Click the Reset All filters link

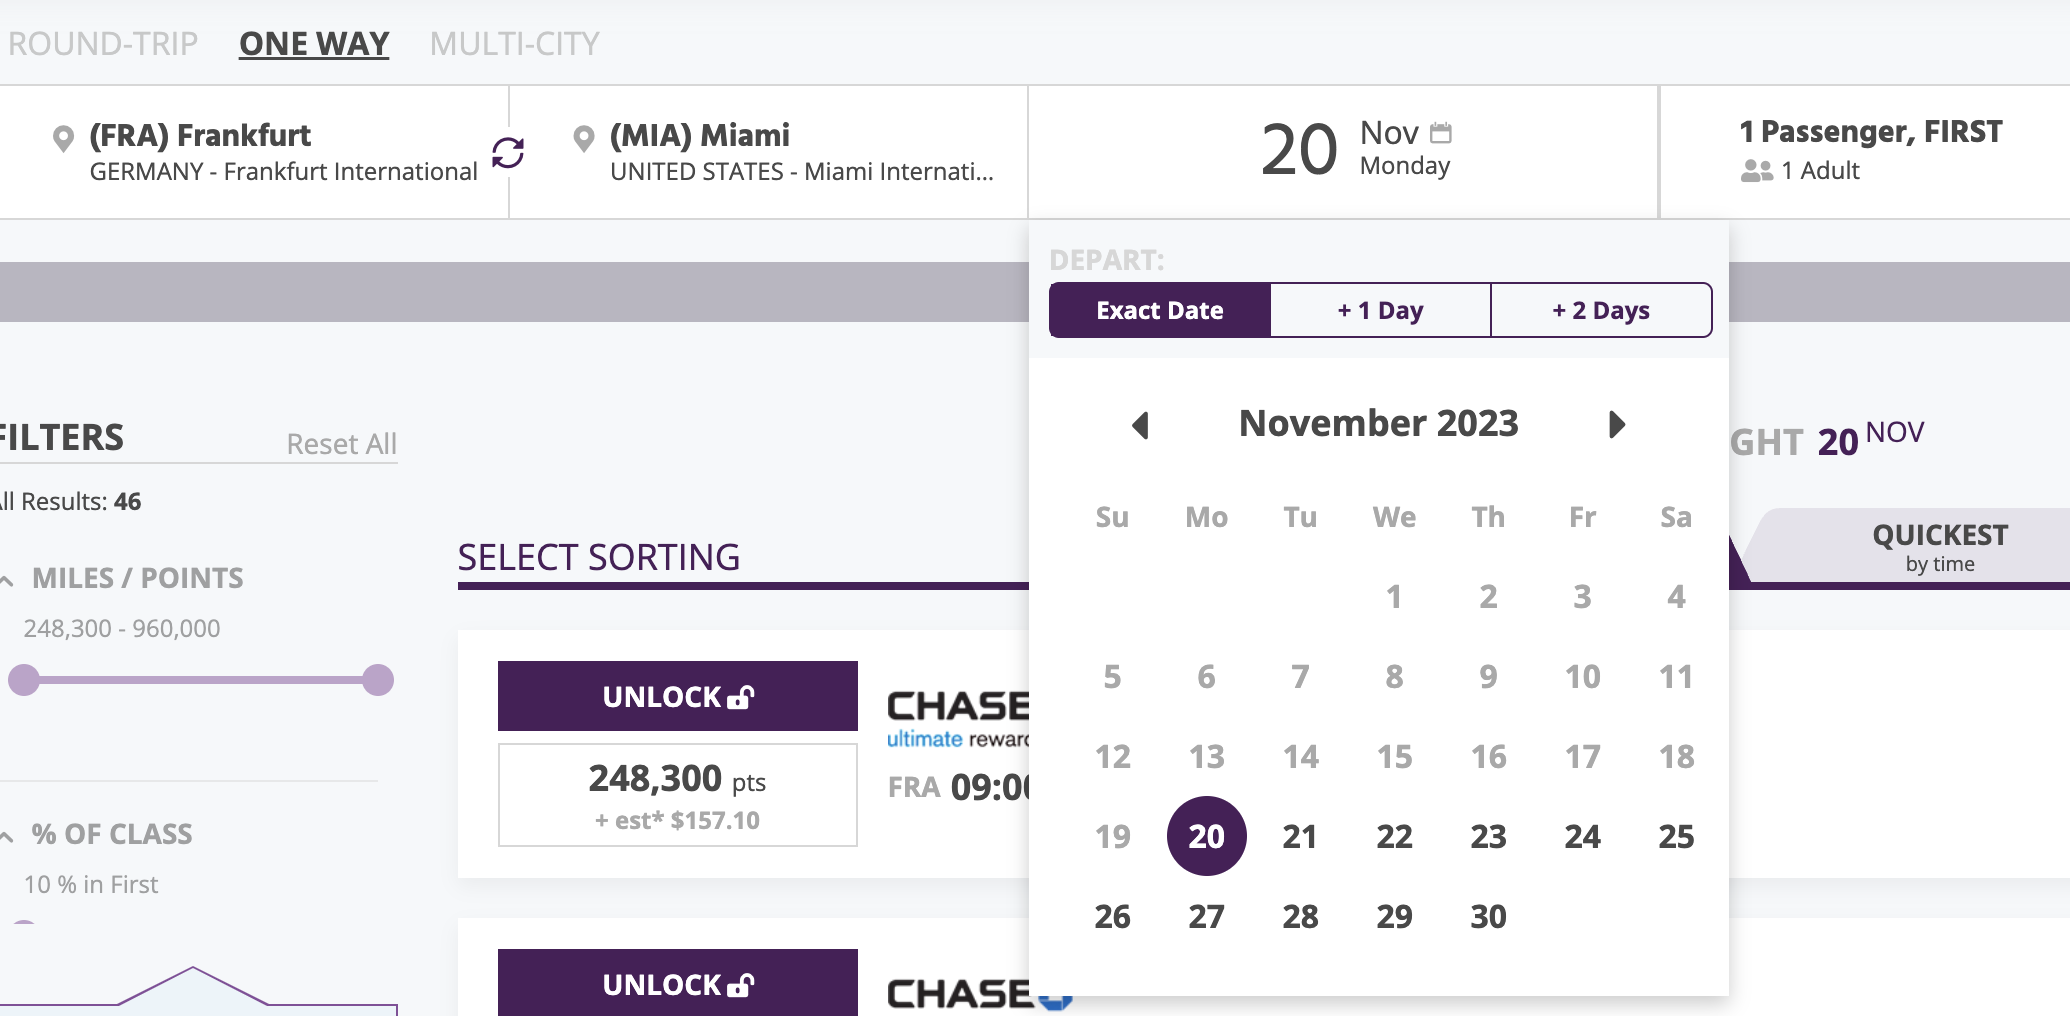(341, 444)
